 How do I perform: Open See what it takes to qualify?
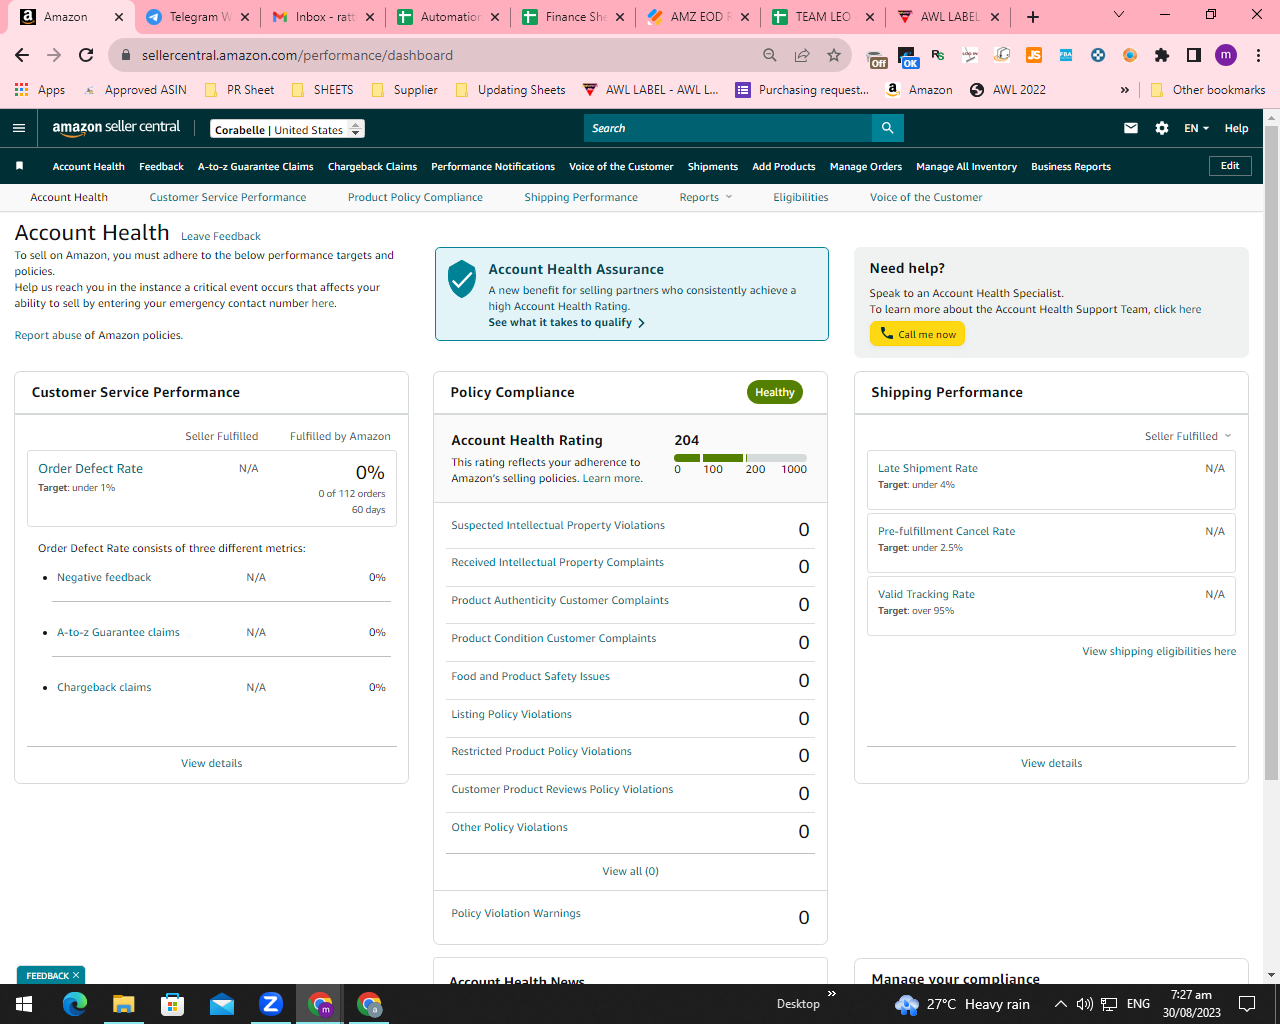tap(566, 322)
